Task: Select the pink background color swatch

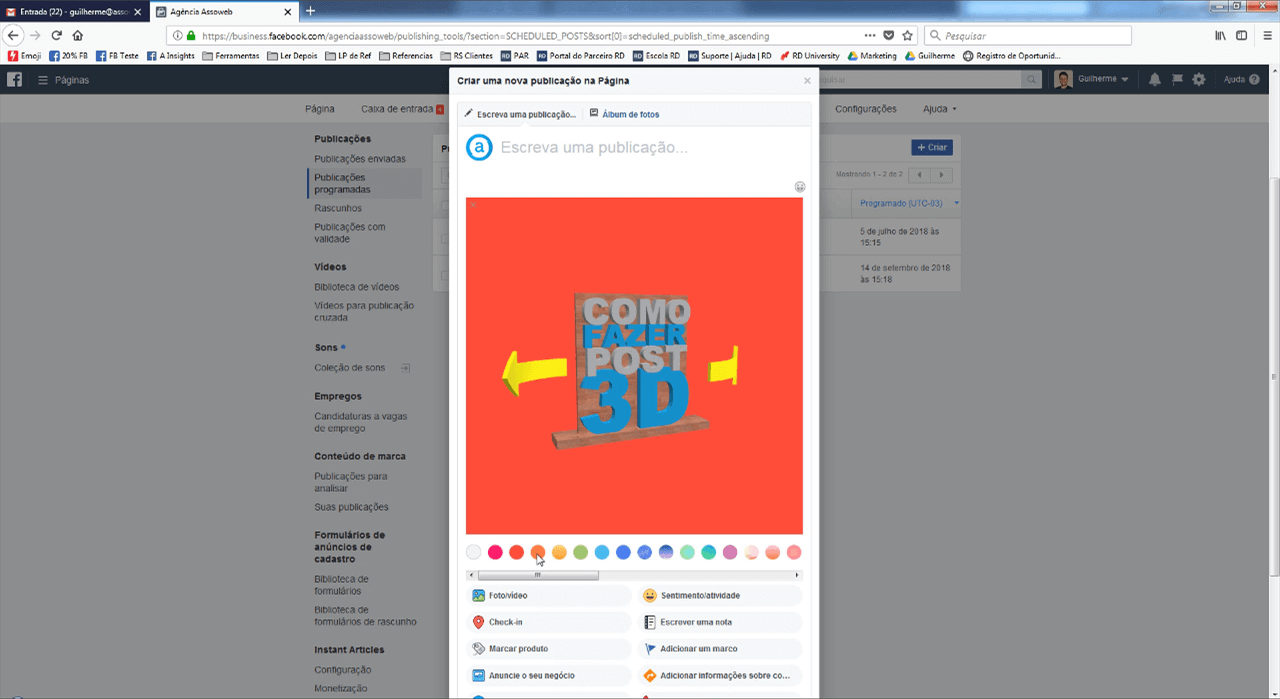Action: coord(495,552)
